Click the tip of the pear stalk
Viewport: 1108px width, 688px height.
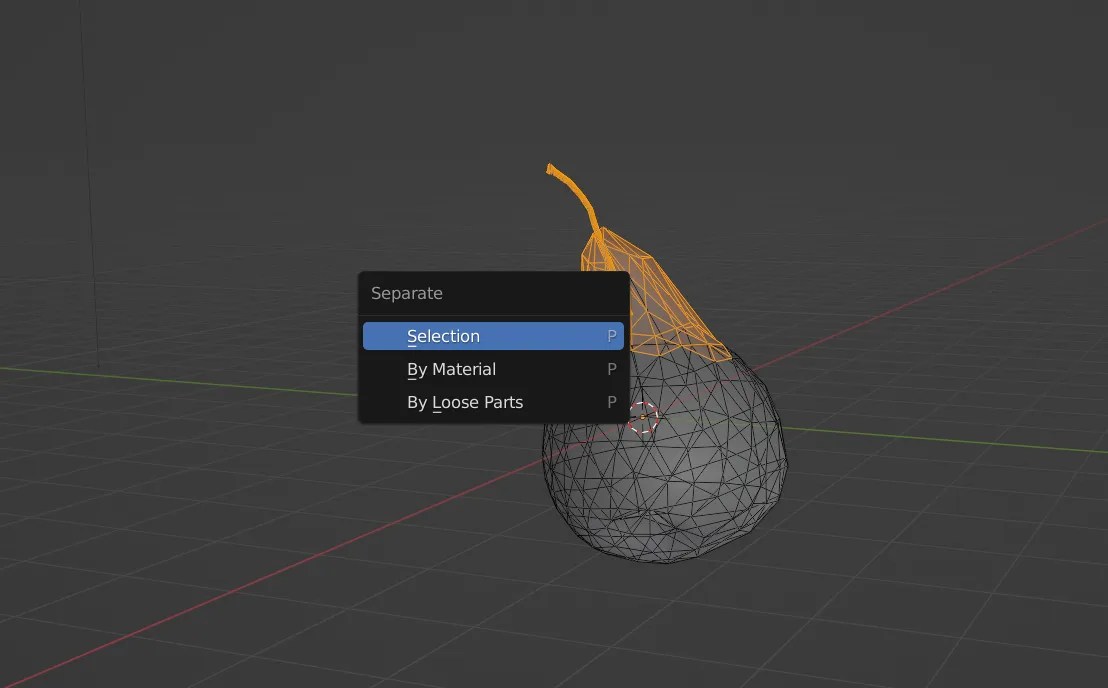point(549,167)
